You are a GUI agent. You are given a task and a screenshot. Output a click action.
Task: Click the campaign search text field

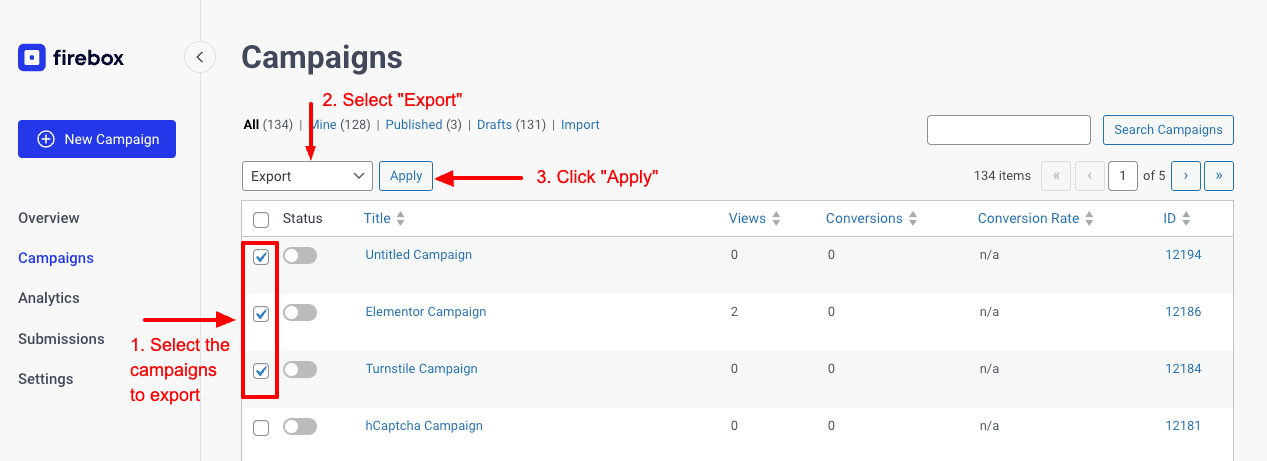coord(1009,130)
